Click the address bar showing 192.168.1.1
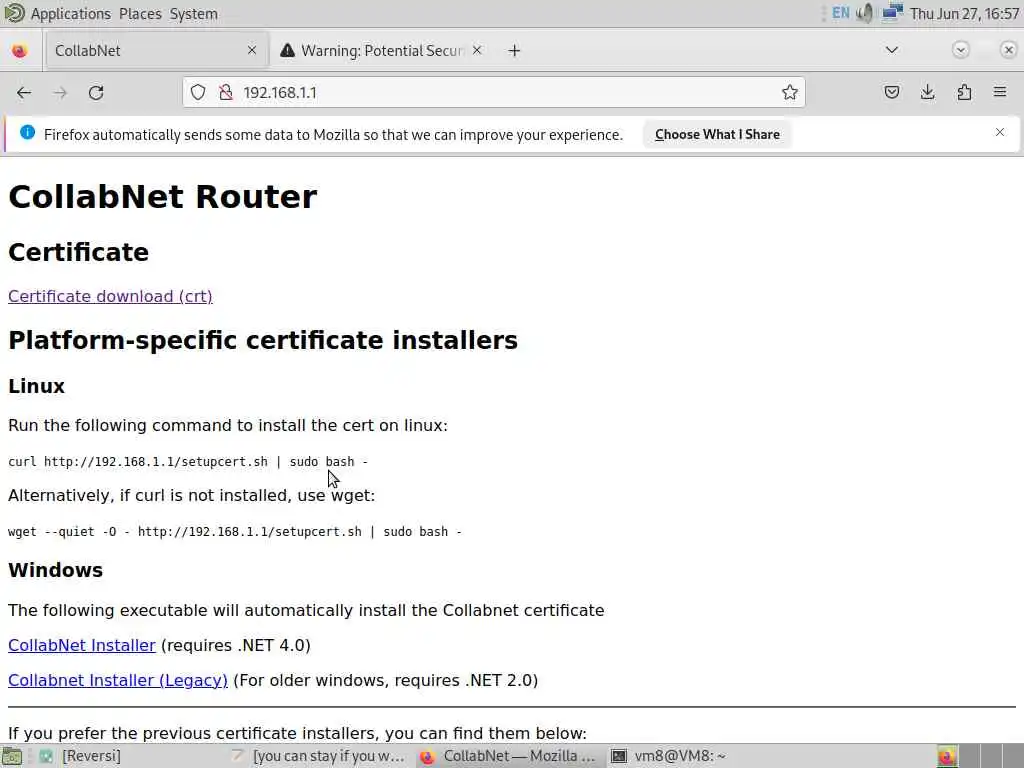Screen dimensions: 1024x768 (x=494, y=93)
